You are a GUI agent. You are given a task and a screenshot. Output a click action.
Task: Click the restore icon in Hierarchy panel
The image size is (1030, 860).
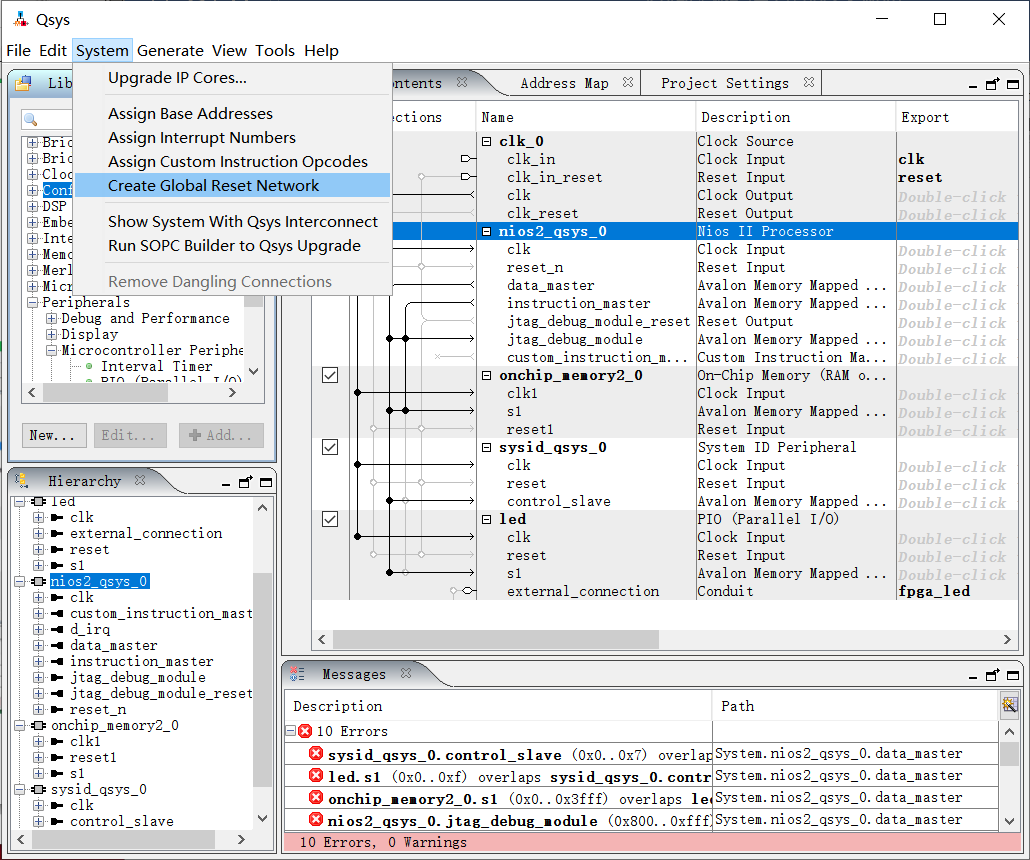coord(246,481)
